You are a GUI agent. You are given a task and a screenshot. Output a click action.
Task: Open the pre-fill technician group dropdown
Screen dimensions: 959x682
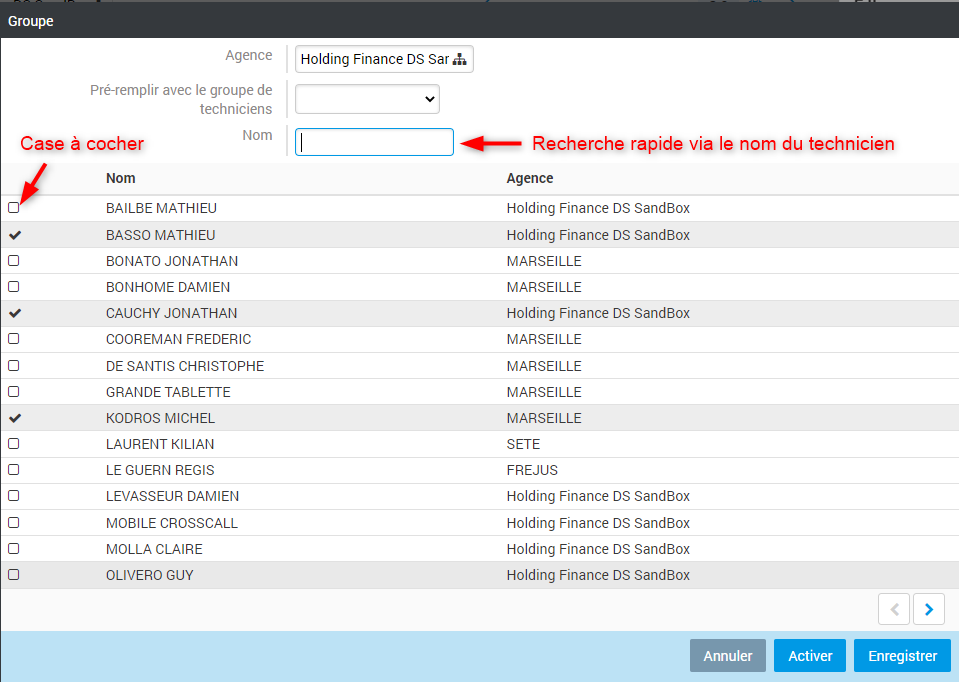[x=367, y=98]
